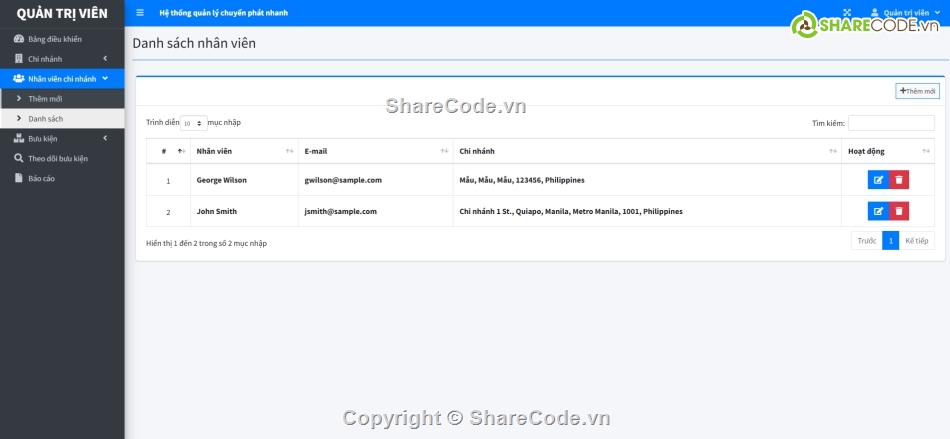Click the Tìm kiếm search field
This screenshot has width=950, height=439.
pyautogui.click(x=891, y=123)
